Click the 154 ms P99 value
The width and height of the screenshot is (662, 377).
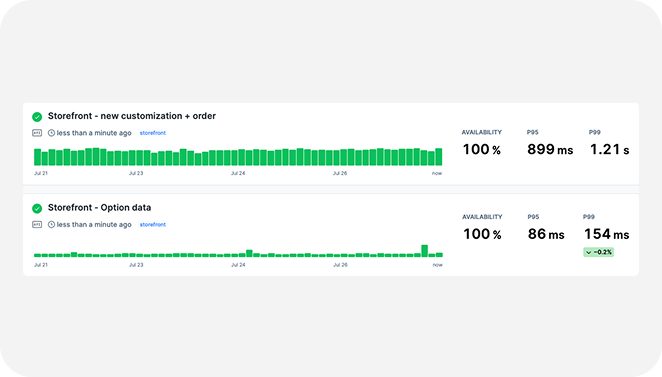pos(607,234)
